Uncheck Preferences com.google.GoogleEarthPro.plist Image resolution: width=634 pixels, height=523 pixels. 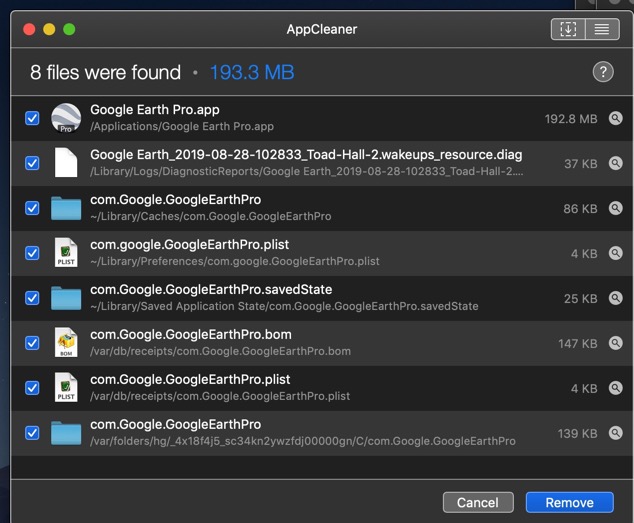click(x=32, y=253)
